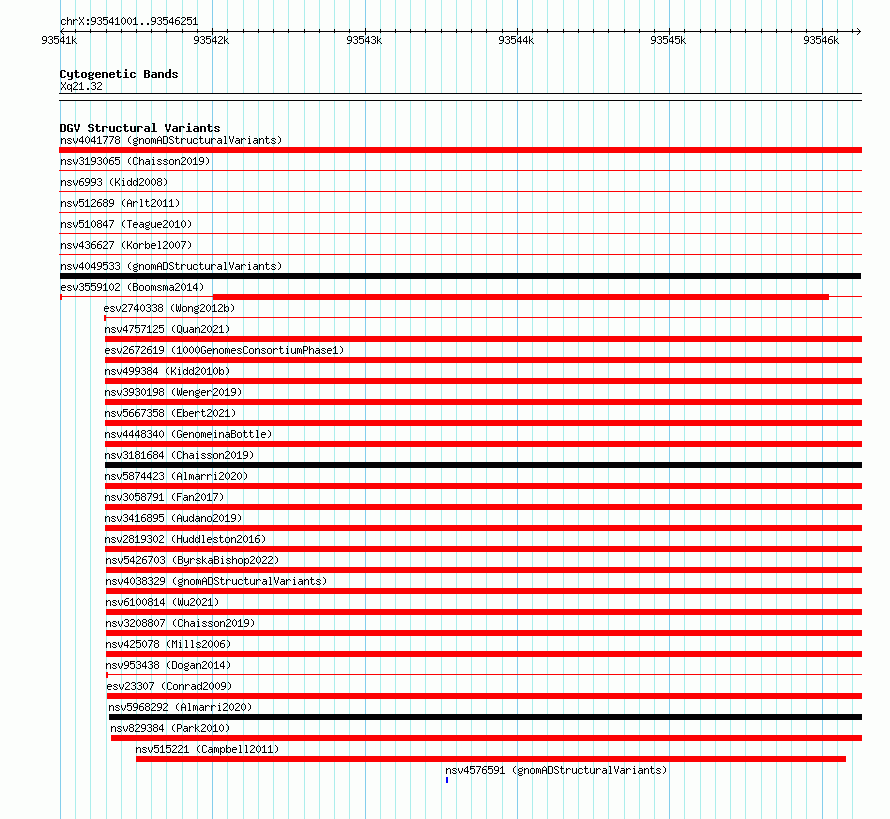Screen dimensions: 890x819
Task: Open nsv3930198 (Wenger2019) entry
Action: 173,392
